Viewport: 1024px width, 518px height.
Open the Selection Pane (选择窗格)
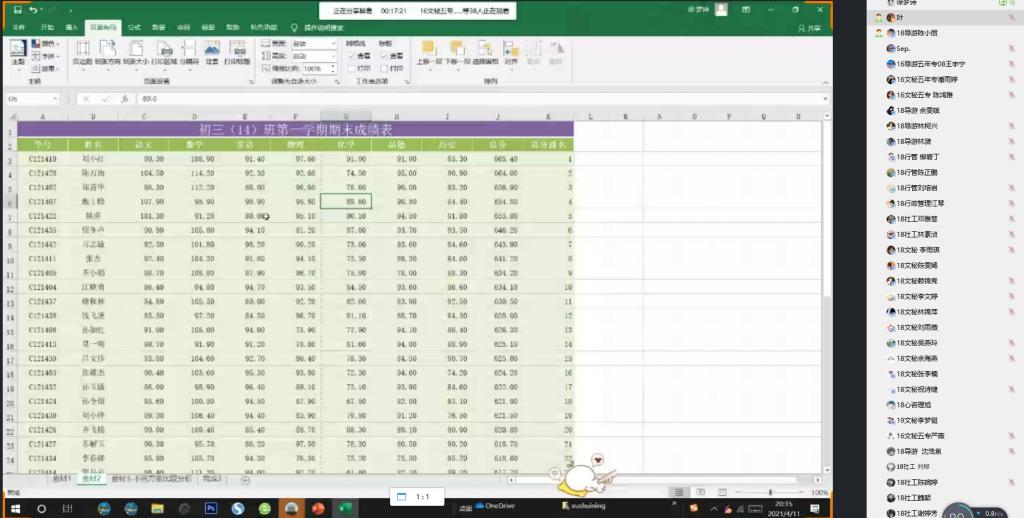coord(484,51)
